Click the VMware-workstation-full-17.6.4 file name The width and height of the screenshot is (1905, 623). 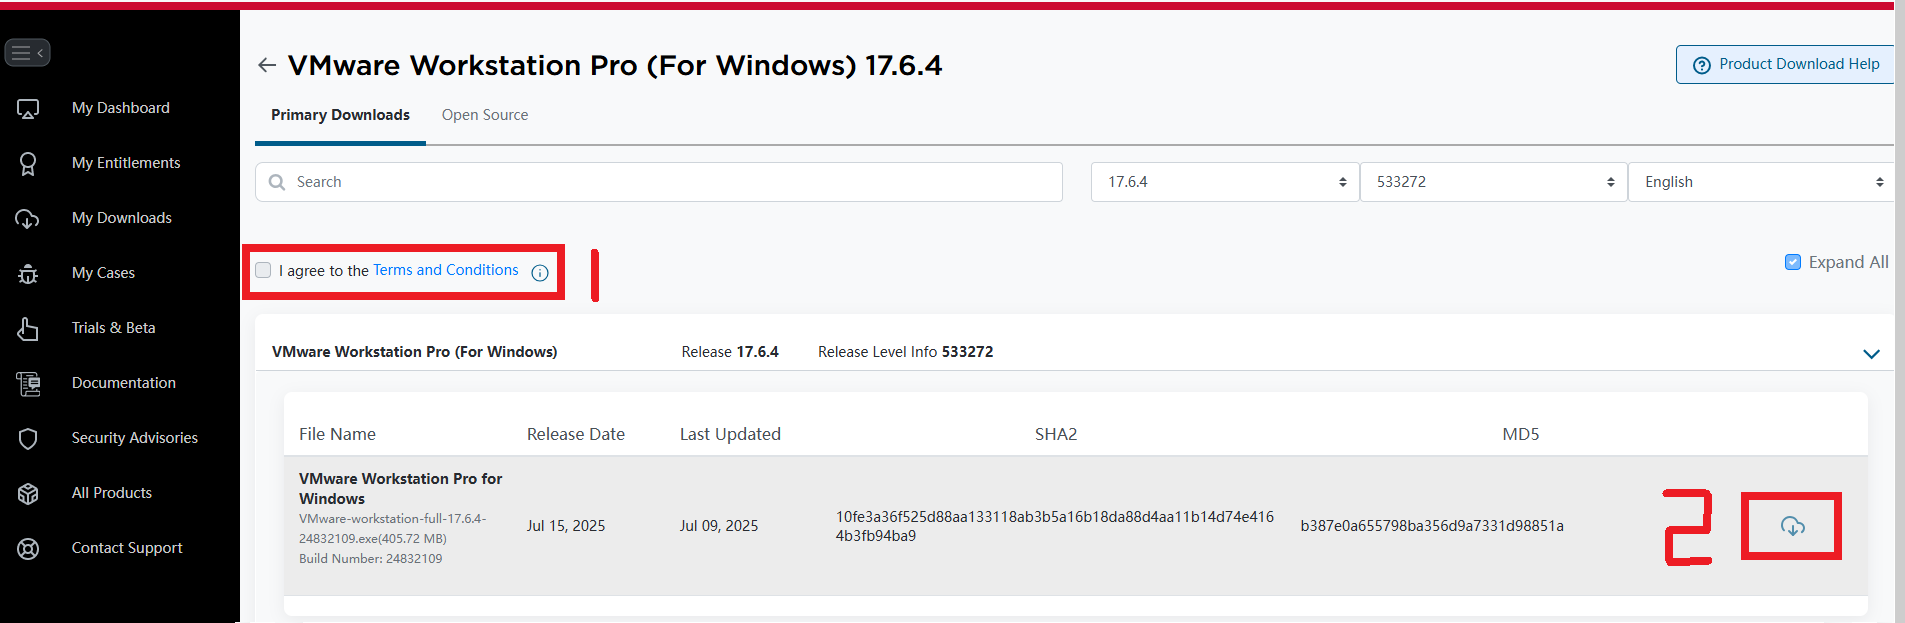[x=393, y=528]
